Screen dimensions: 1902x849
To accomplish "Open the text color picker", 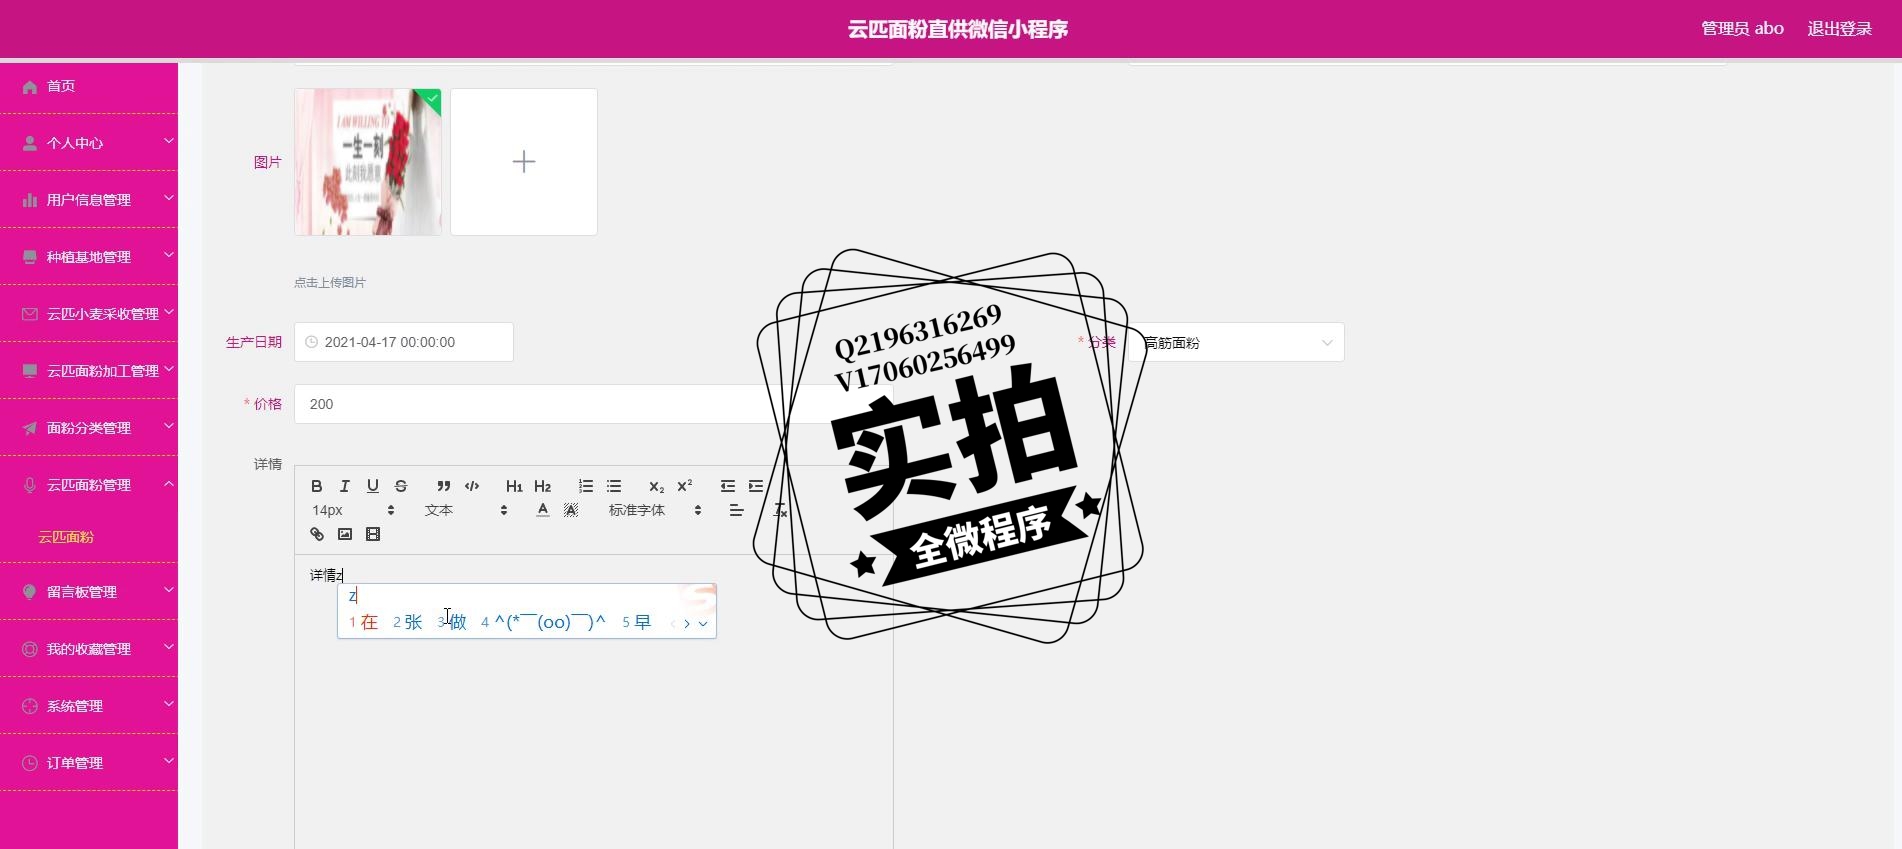I will [542, 510].
